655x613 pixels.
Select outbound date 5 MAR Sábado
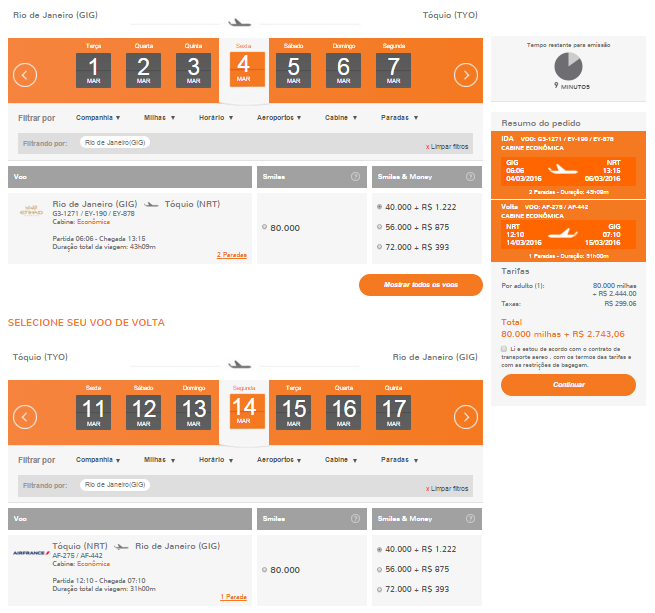pos(293,69)
